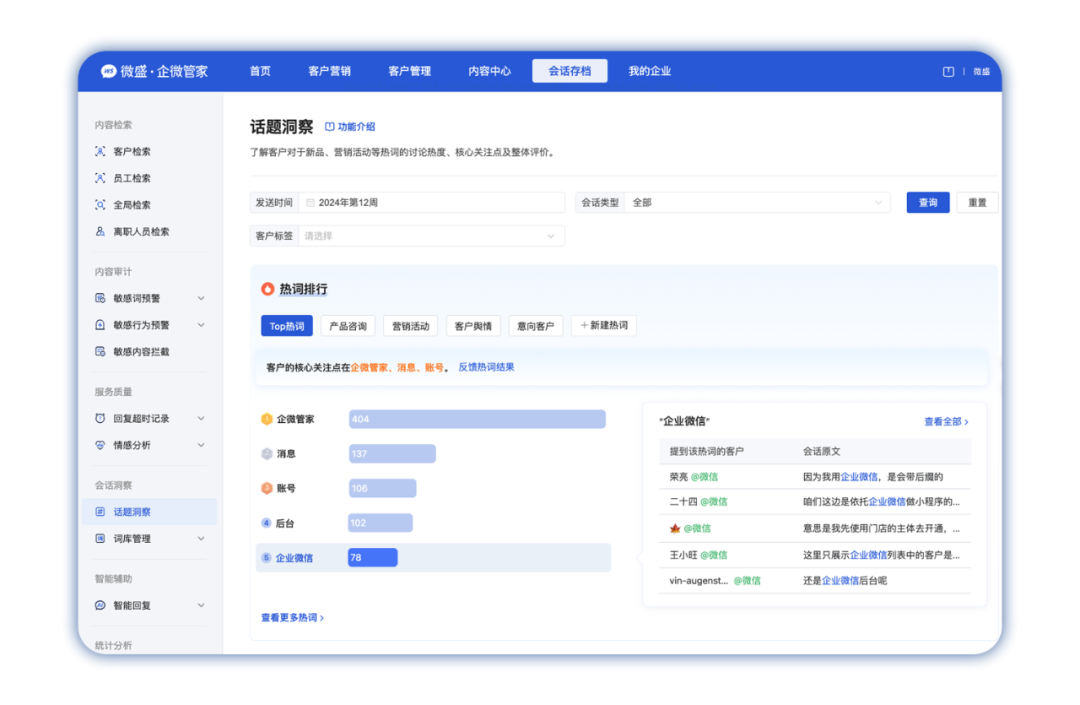This screenshot has width=1080, height=705.
Task: Click the 离职人员检索 person icon
Action: (x=101, y=232)
